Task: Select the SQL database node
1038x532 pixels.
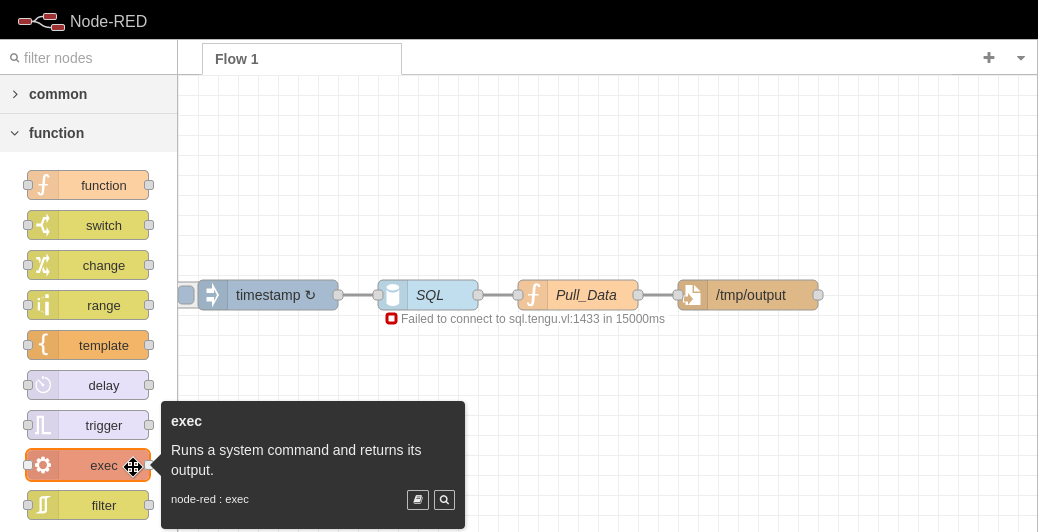Action: click(x=428, y=295)
